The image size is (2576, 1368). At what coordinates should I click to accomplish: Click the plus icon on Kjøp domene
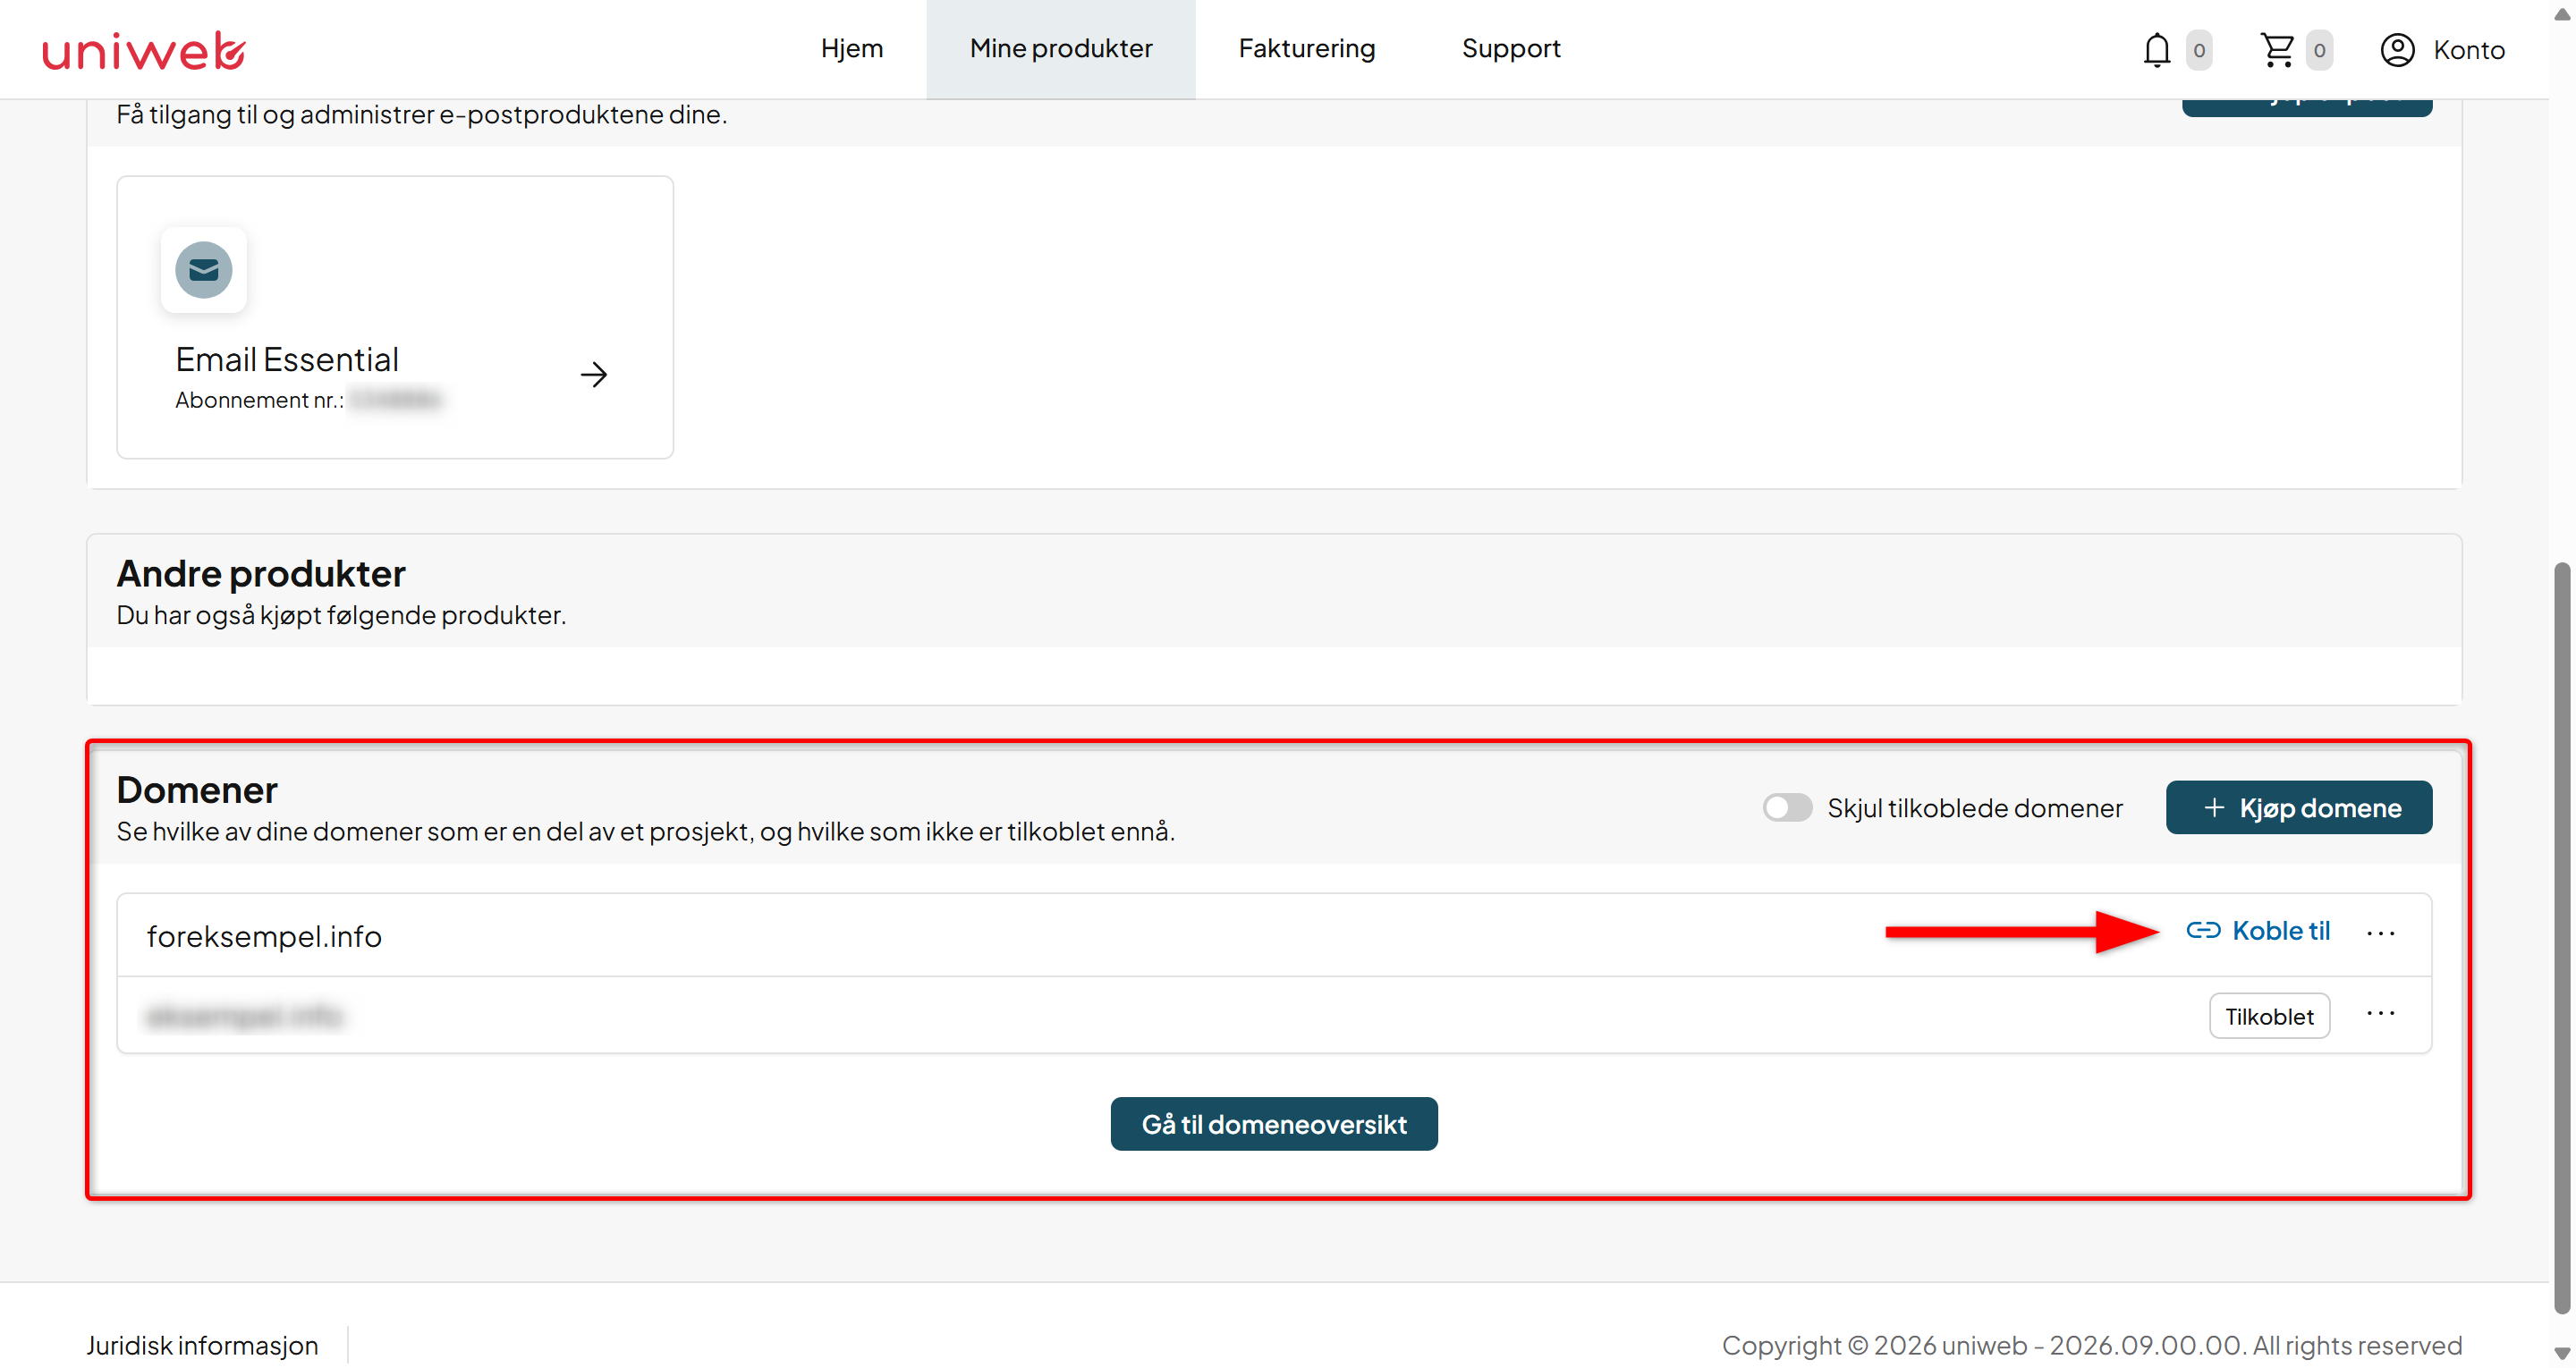(x=2214, y=807)
